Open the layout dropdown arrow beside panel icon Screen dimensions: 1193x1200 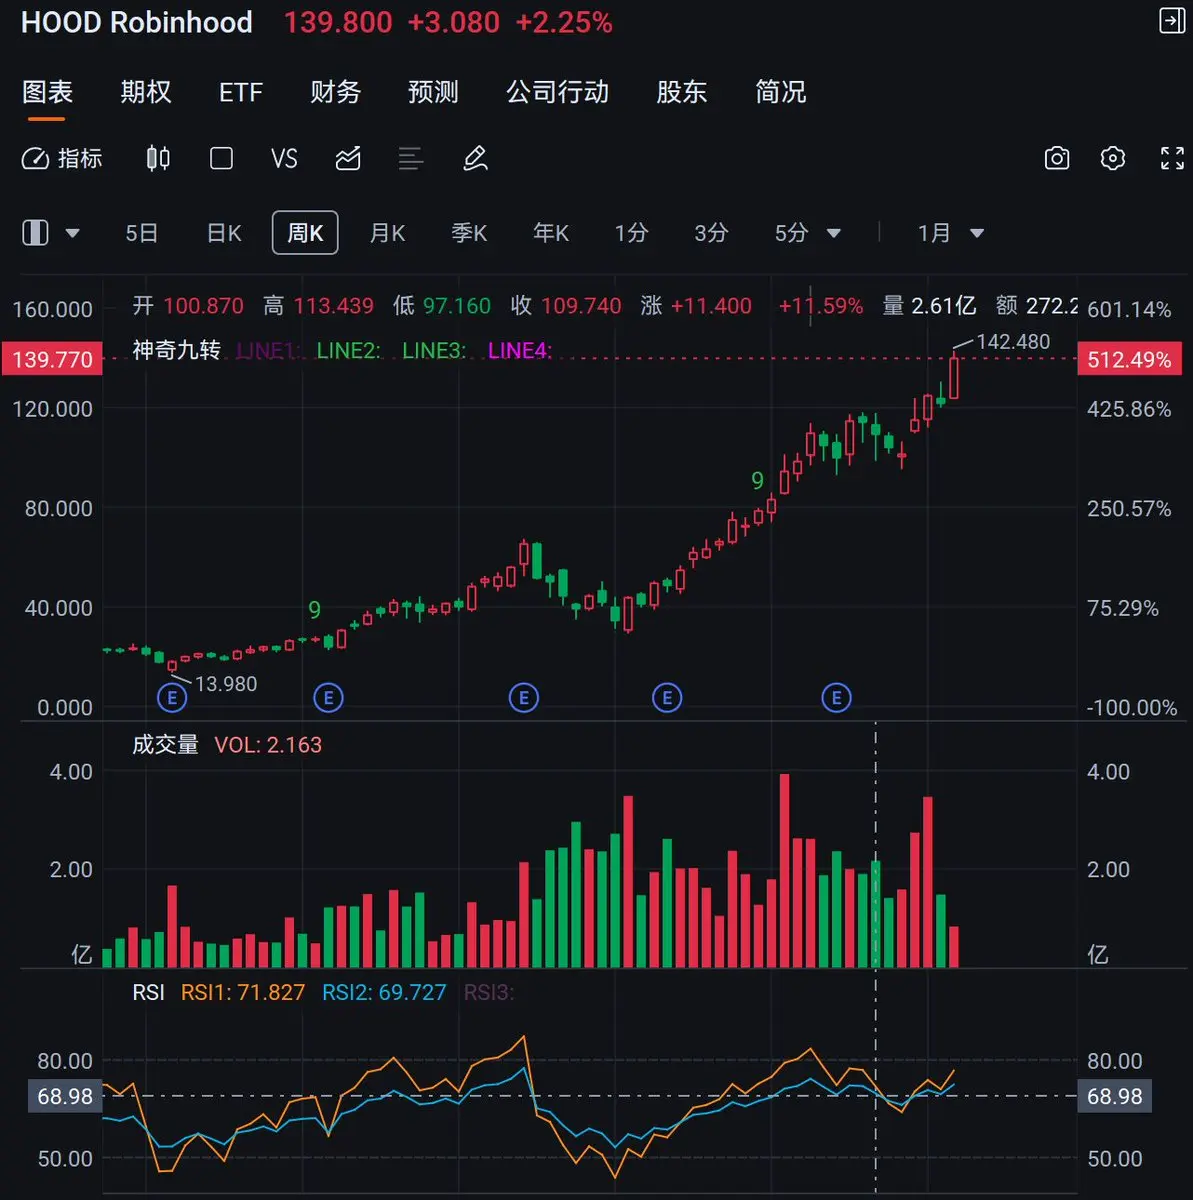click(x=72, y=233)
